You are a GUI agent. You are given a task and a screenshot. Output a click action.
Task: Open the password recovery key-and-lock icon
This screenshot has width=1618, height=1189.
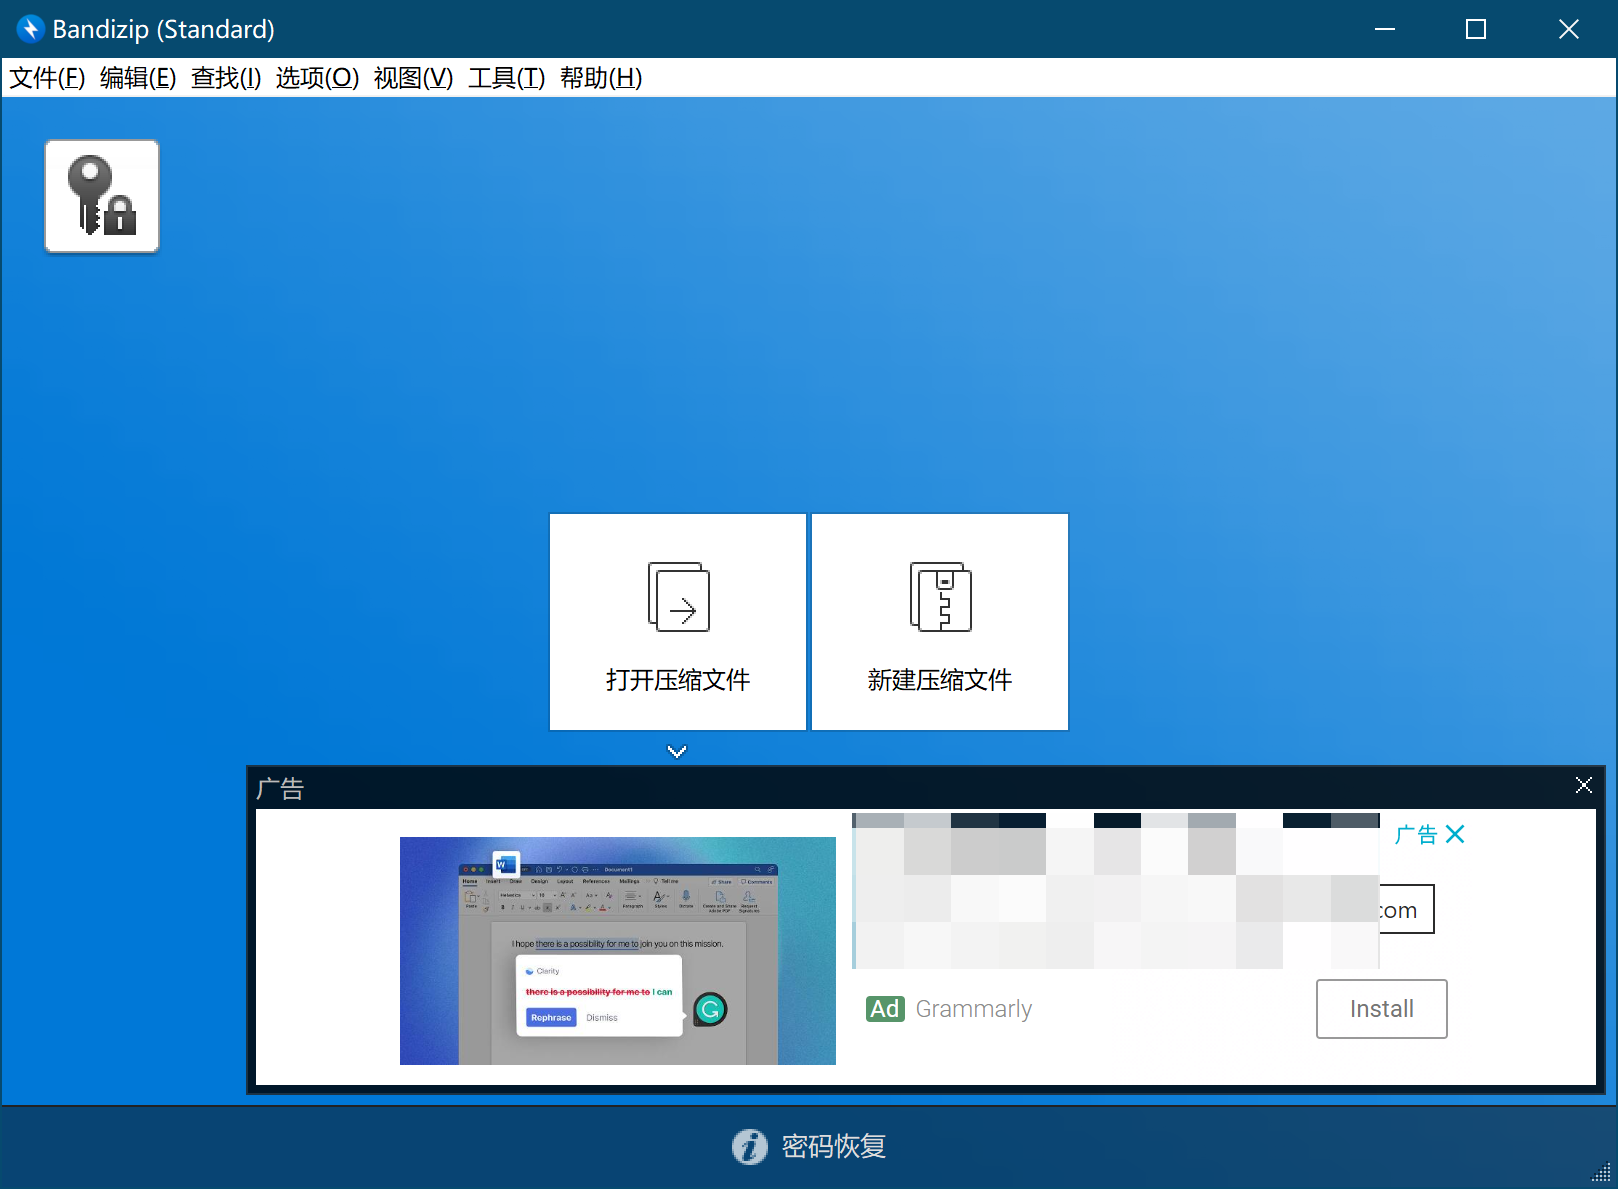(102, 196)
